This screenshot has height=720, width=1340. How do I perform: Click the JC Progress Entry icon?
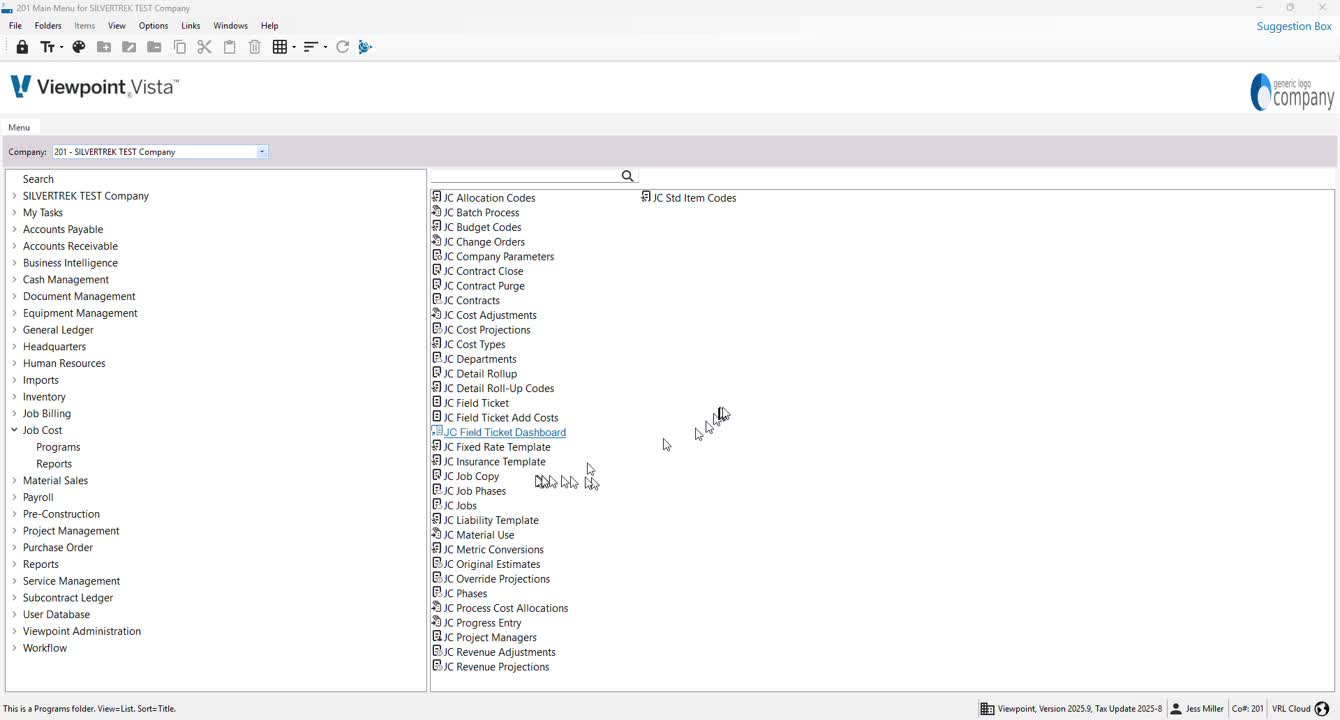coord(437,622)
